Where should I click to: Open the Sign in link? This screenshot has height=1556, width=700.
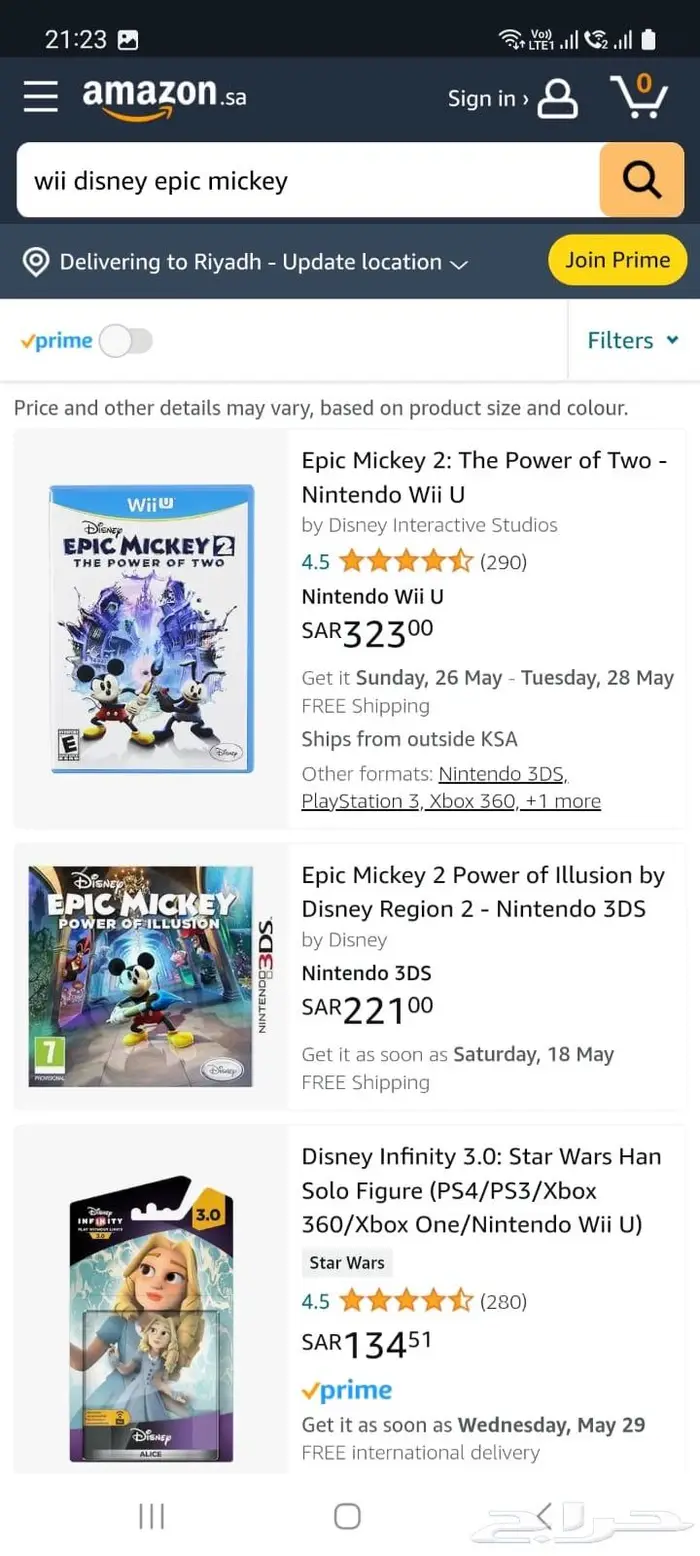[487, 98]
